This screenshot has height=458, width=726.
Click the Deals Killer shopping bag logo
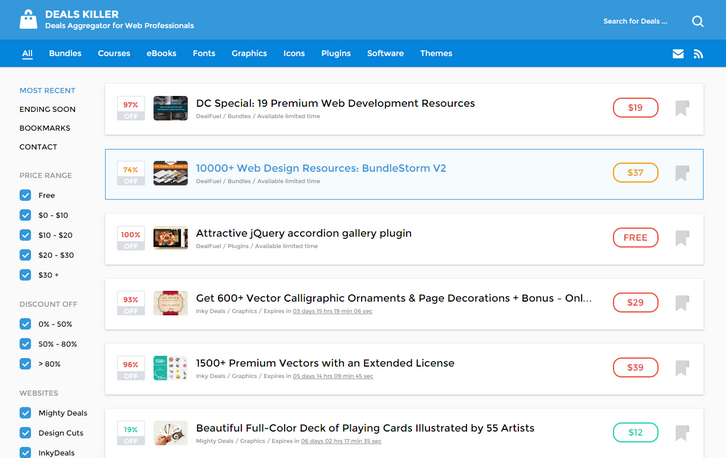click(x=28, y=19)
